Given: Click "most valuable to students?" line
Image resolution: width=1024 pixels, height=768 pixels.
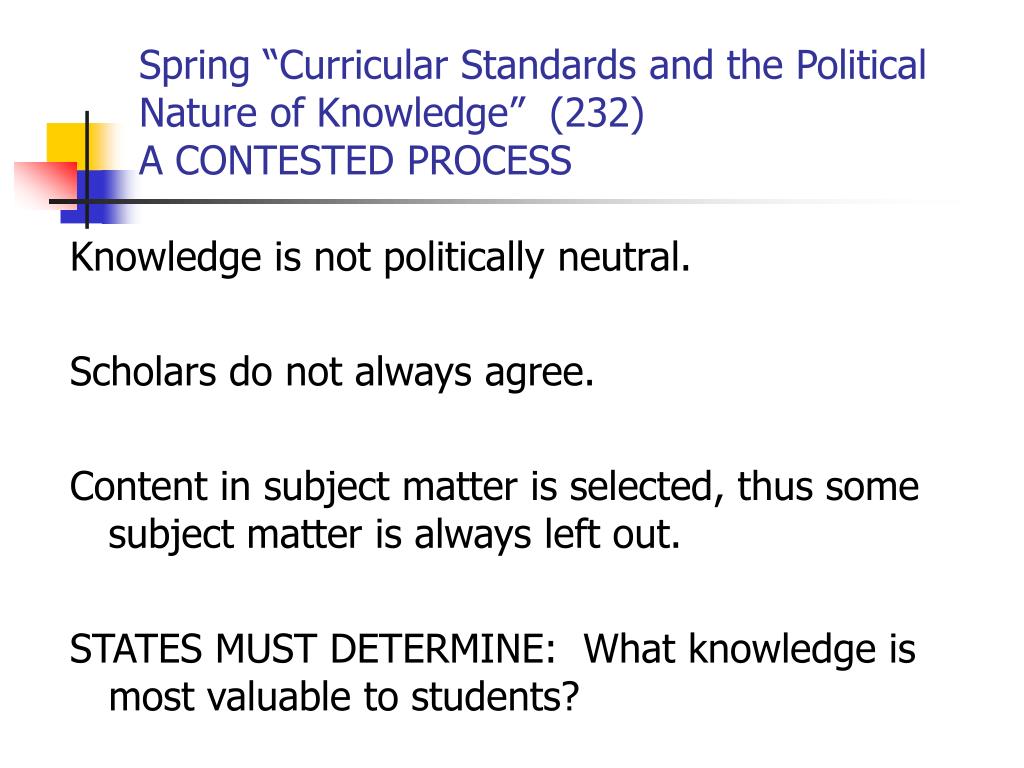Looking at the screenshot, I should click(x=344, y=697).
